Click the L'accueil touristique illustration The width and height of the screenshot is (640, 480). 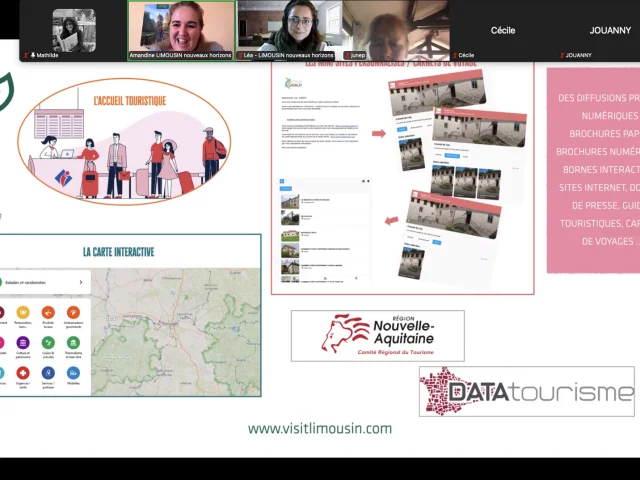[124, 141]
